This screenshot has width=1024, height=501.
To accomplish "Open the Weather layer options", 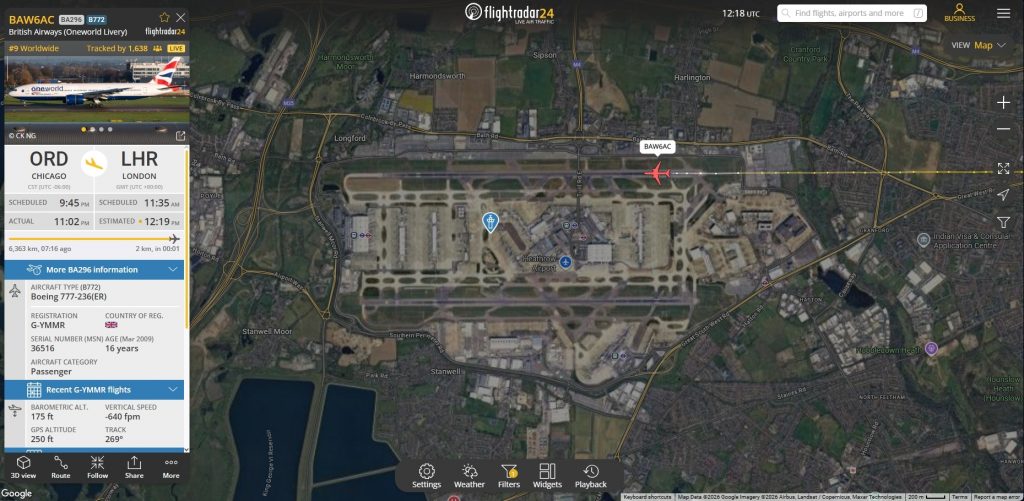I will click(469, 476).
